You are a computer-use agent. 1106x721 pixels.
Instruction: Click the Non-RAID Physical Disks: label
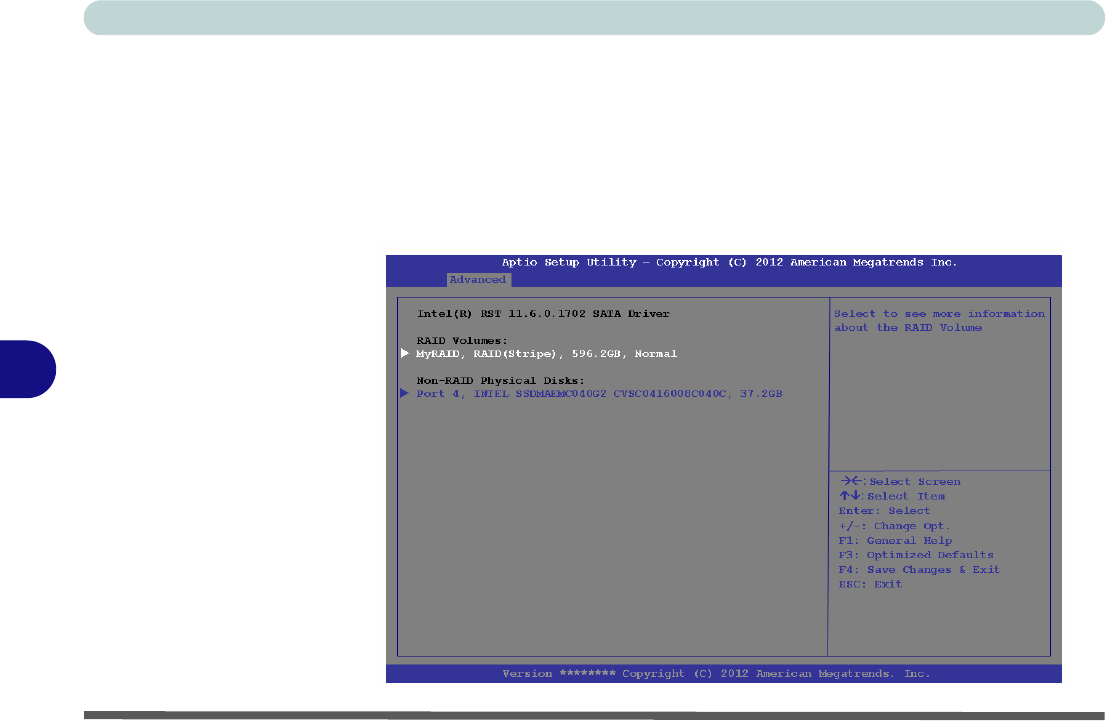pyautogui.click(x=500, y=381)
